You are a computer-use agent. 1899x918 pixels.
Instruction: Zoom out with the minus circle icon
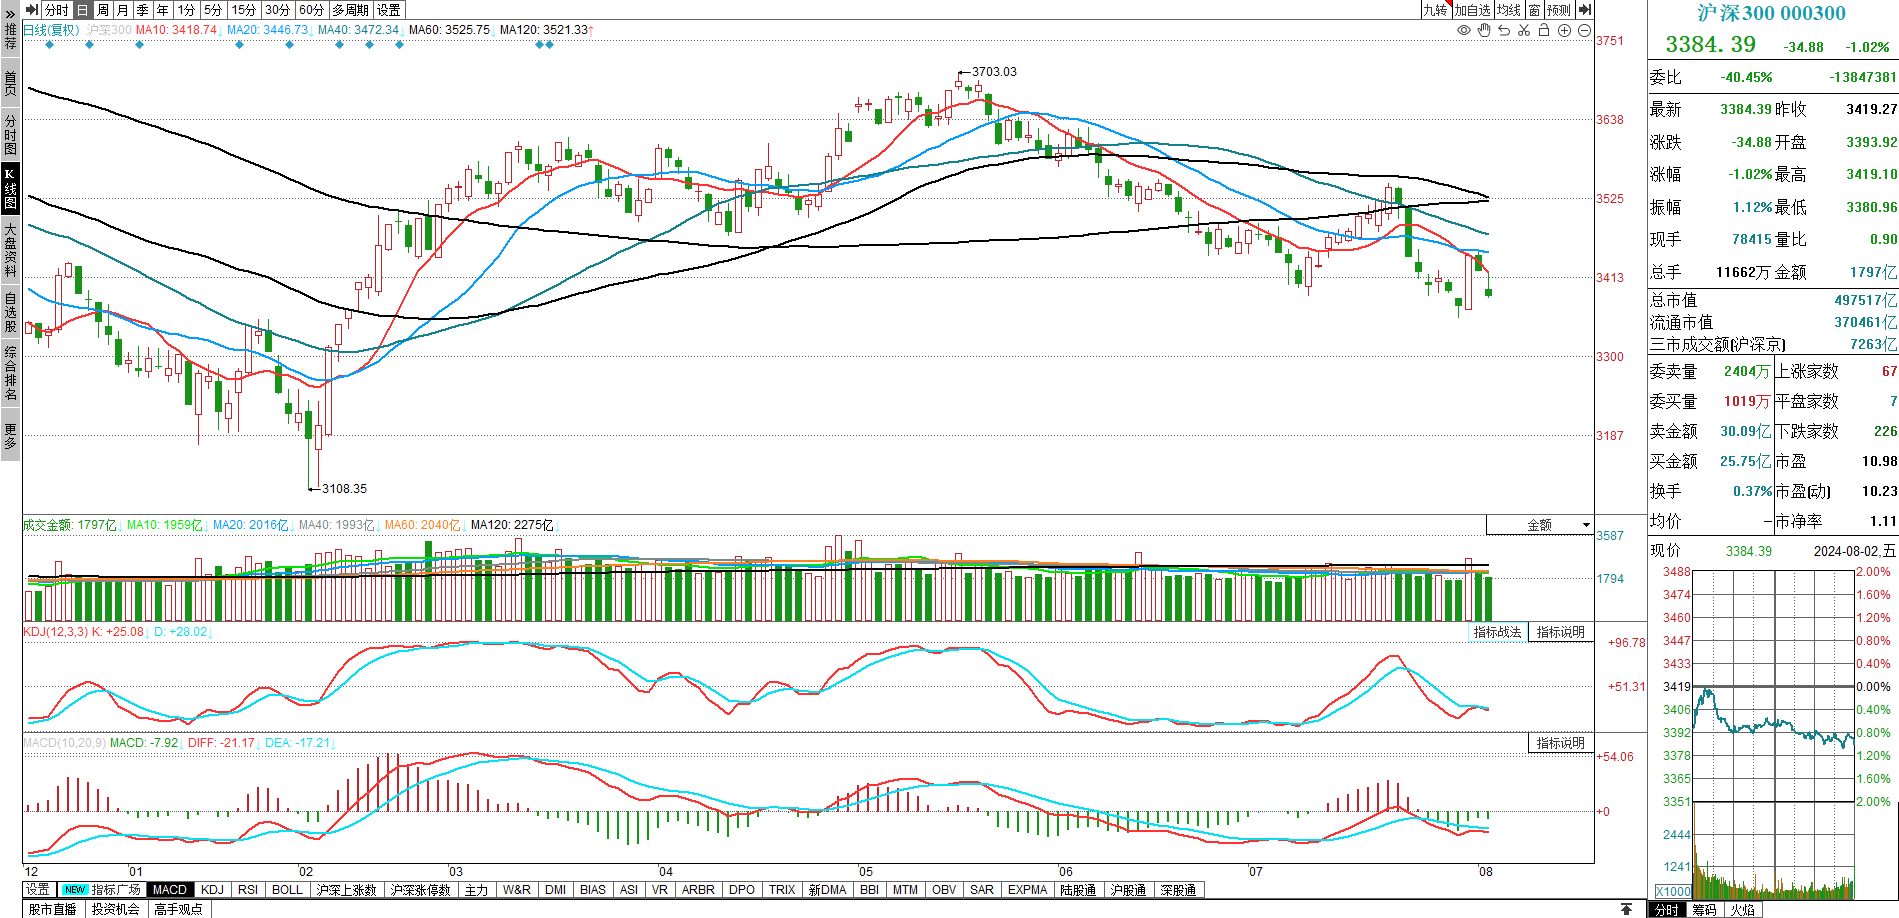click(1584, 31)
